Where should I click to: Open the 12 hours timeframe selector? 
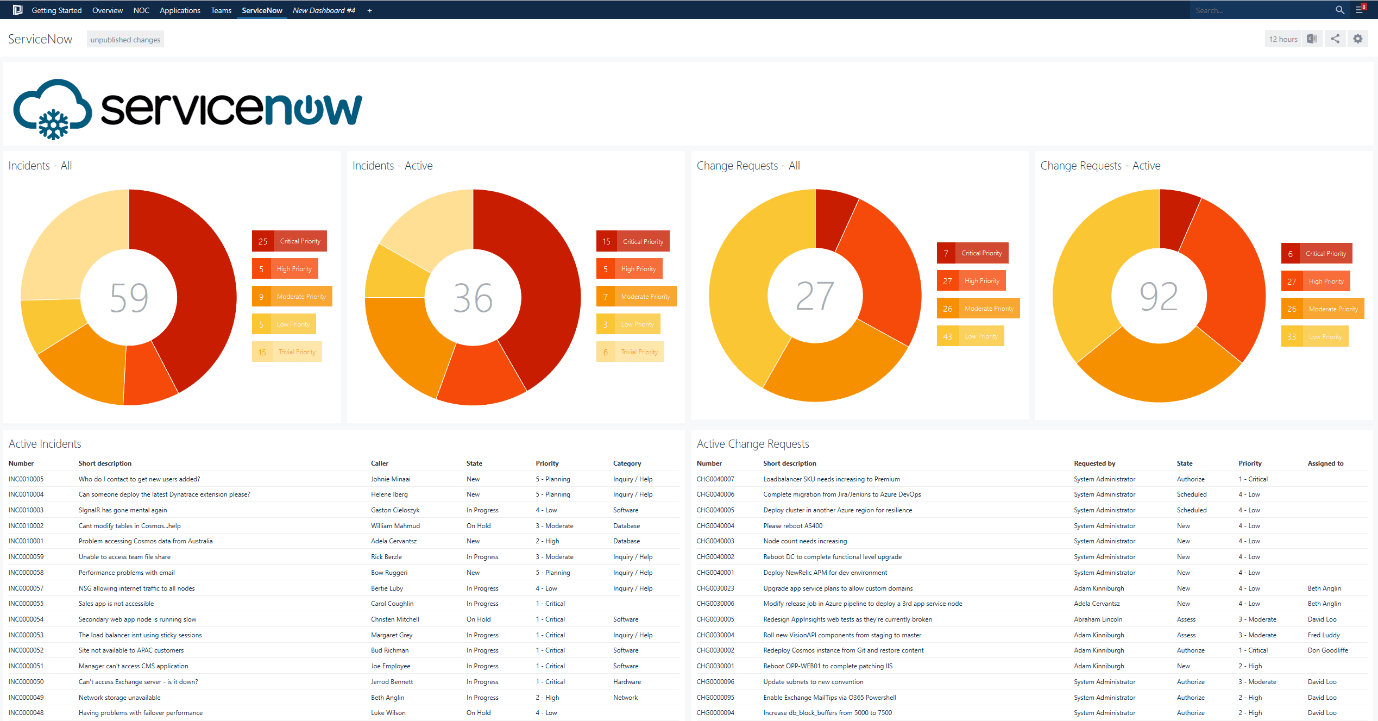1283,39
